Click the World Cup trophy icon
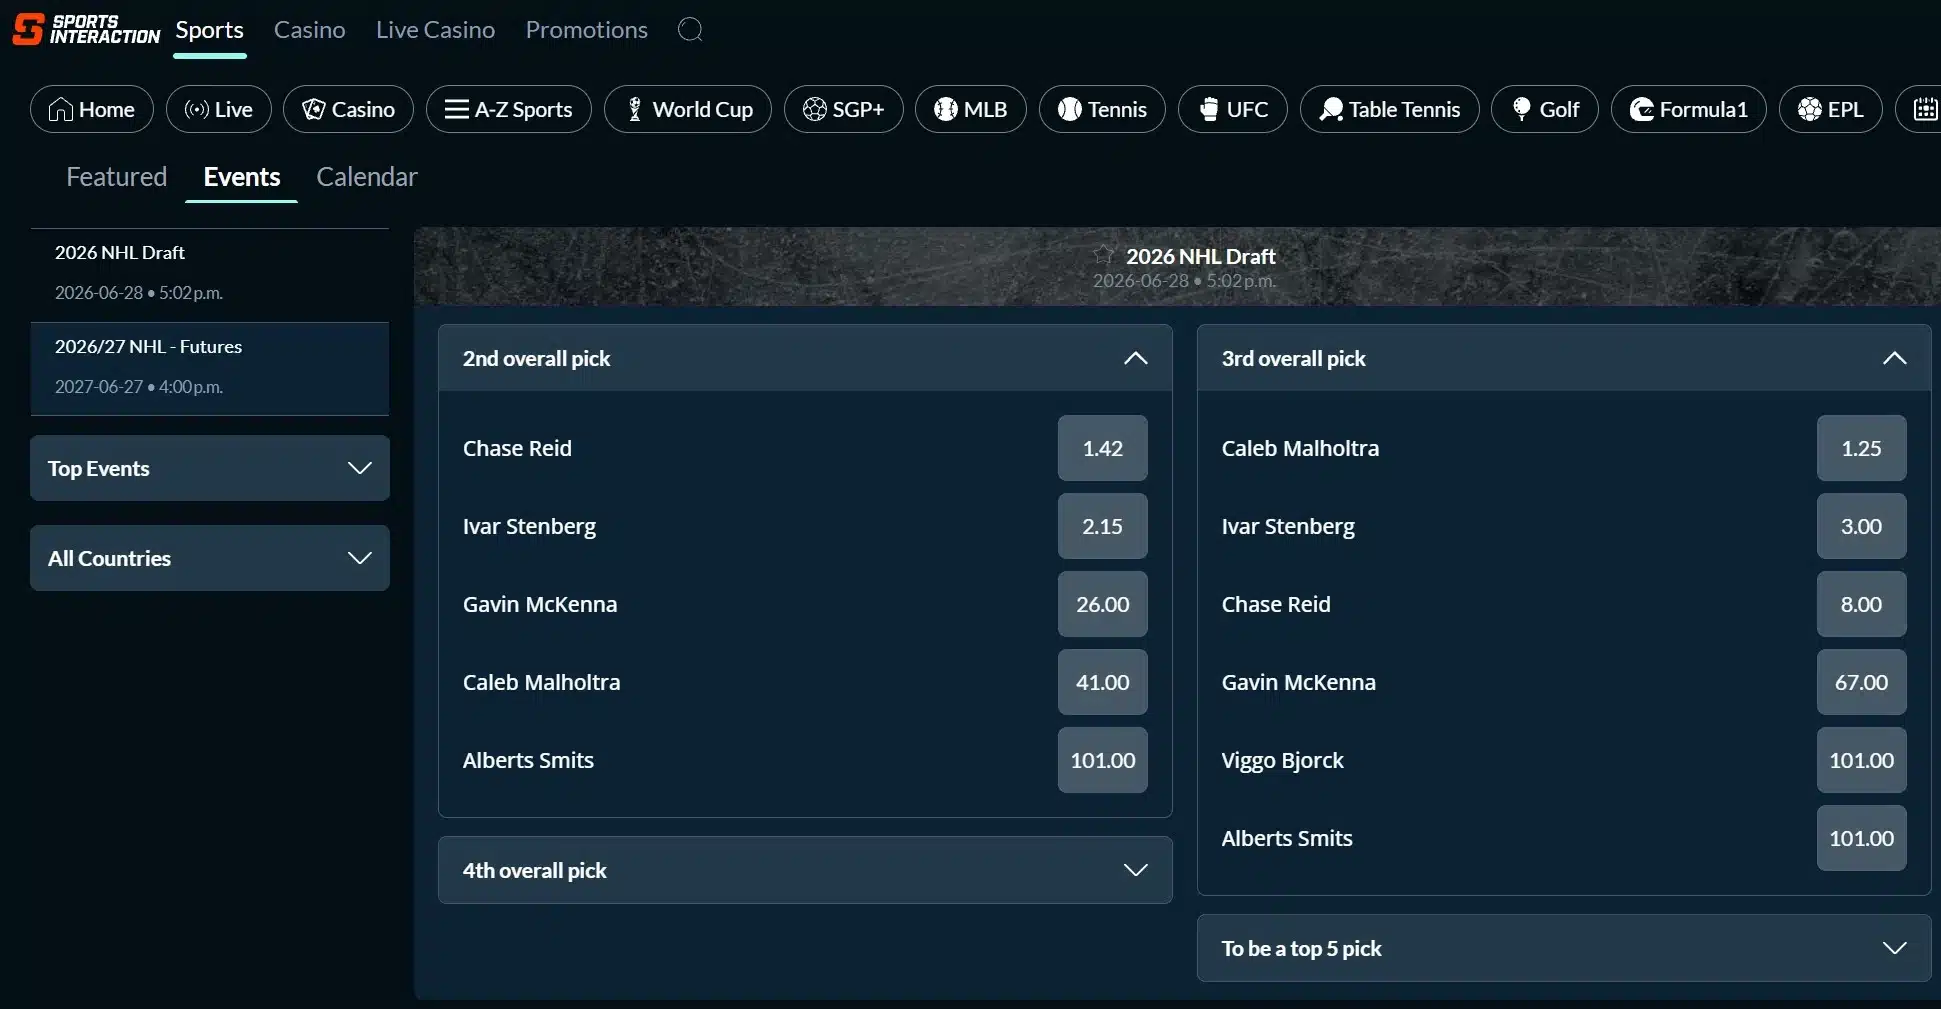 pos(634,109)
